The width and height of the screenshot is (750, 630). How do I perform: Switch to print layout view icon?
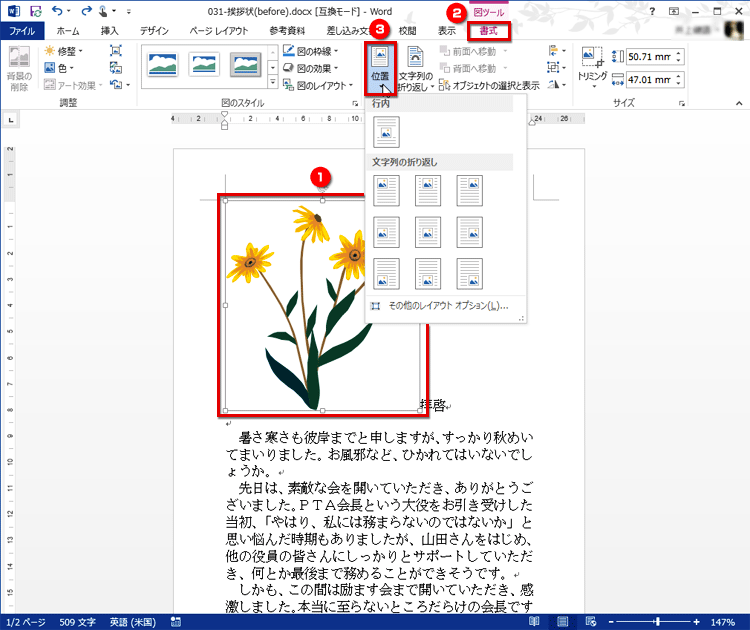(562, 621)
